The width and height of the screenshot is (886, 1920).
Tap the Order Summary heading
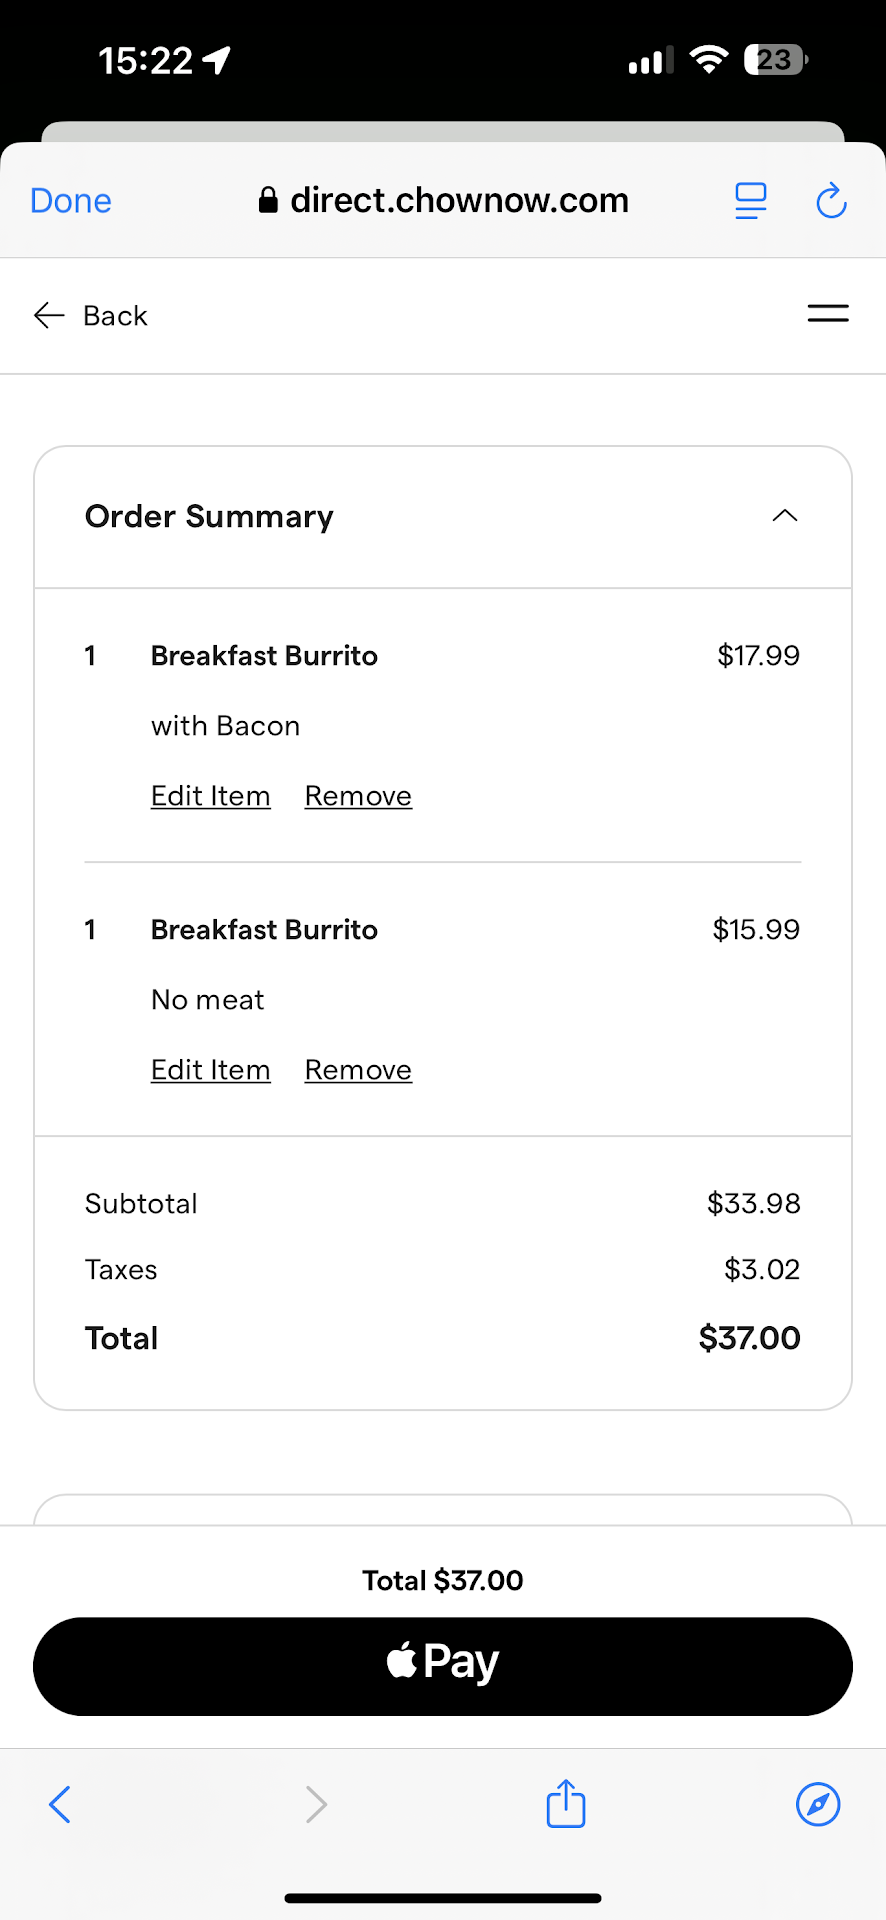[209, 516]
